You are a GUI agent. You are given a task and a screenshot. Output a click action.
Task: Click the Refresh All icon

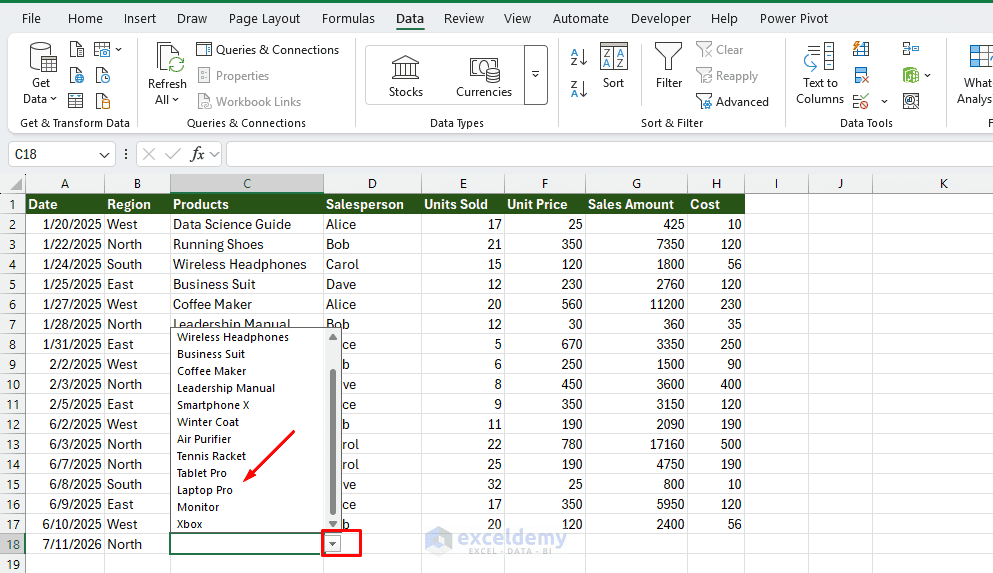170,58
